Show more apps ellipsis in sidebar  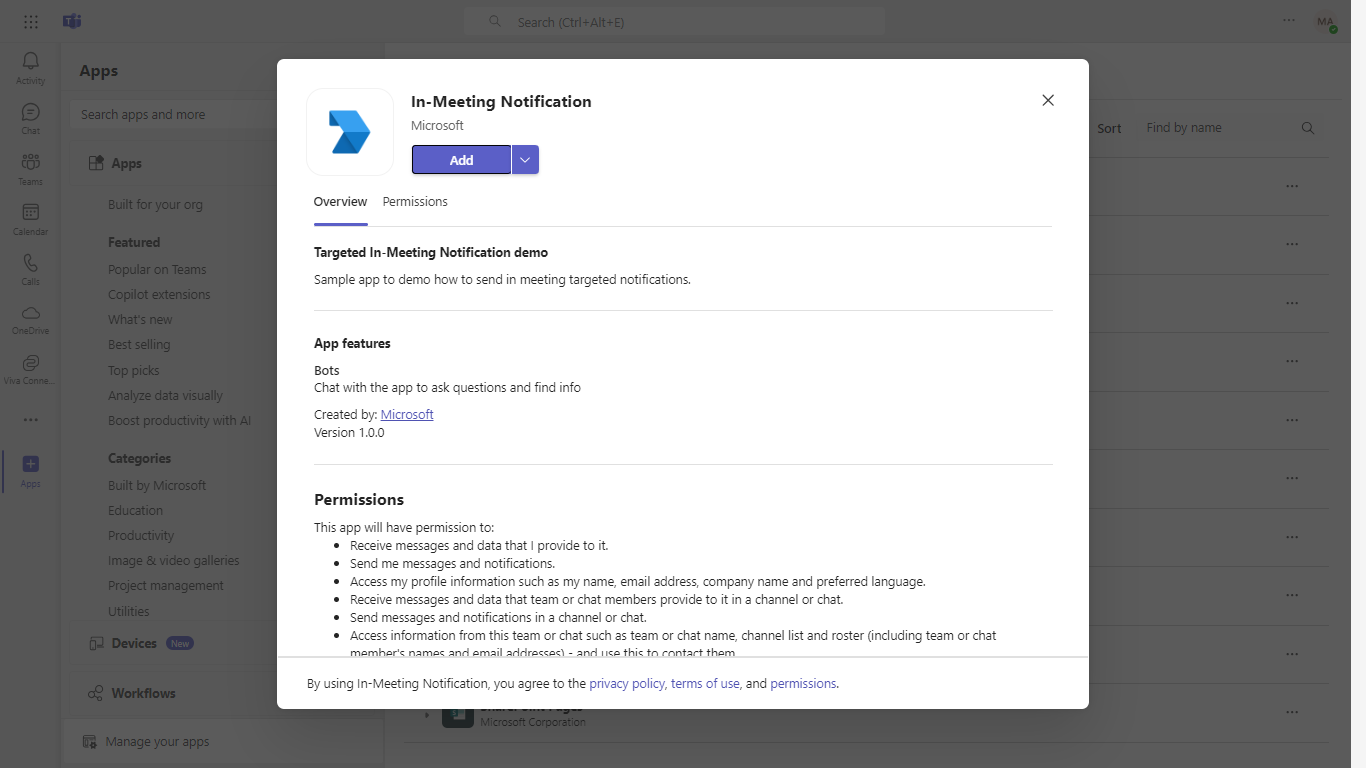(30, 420)
